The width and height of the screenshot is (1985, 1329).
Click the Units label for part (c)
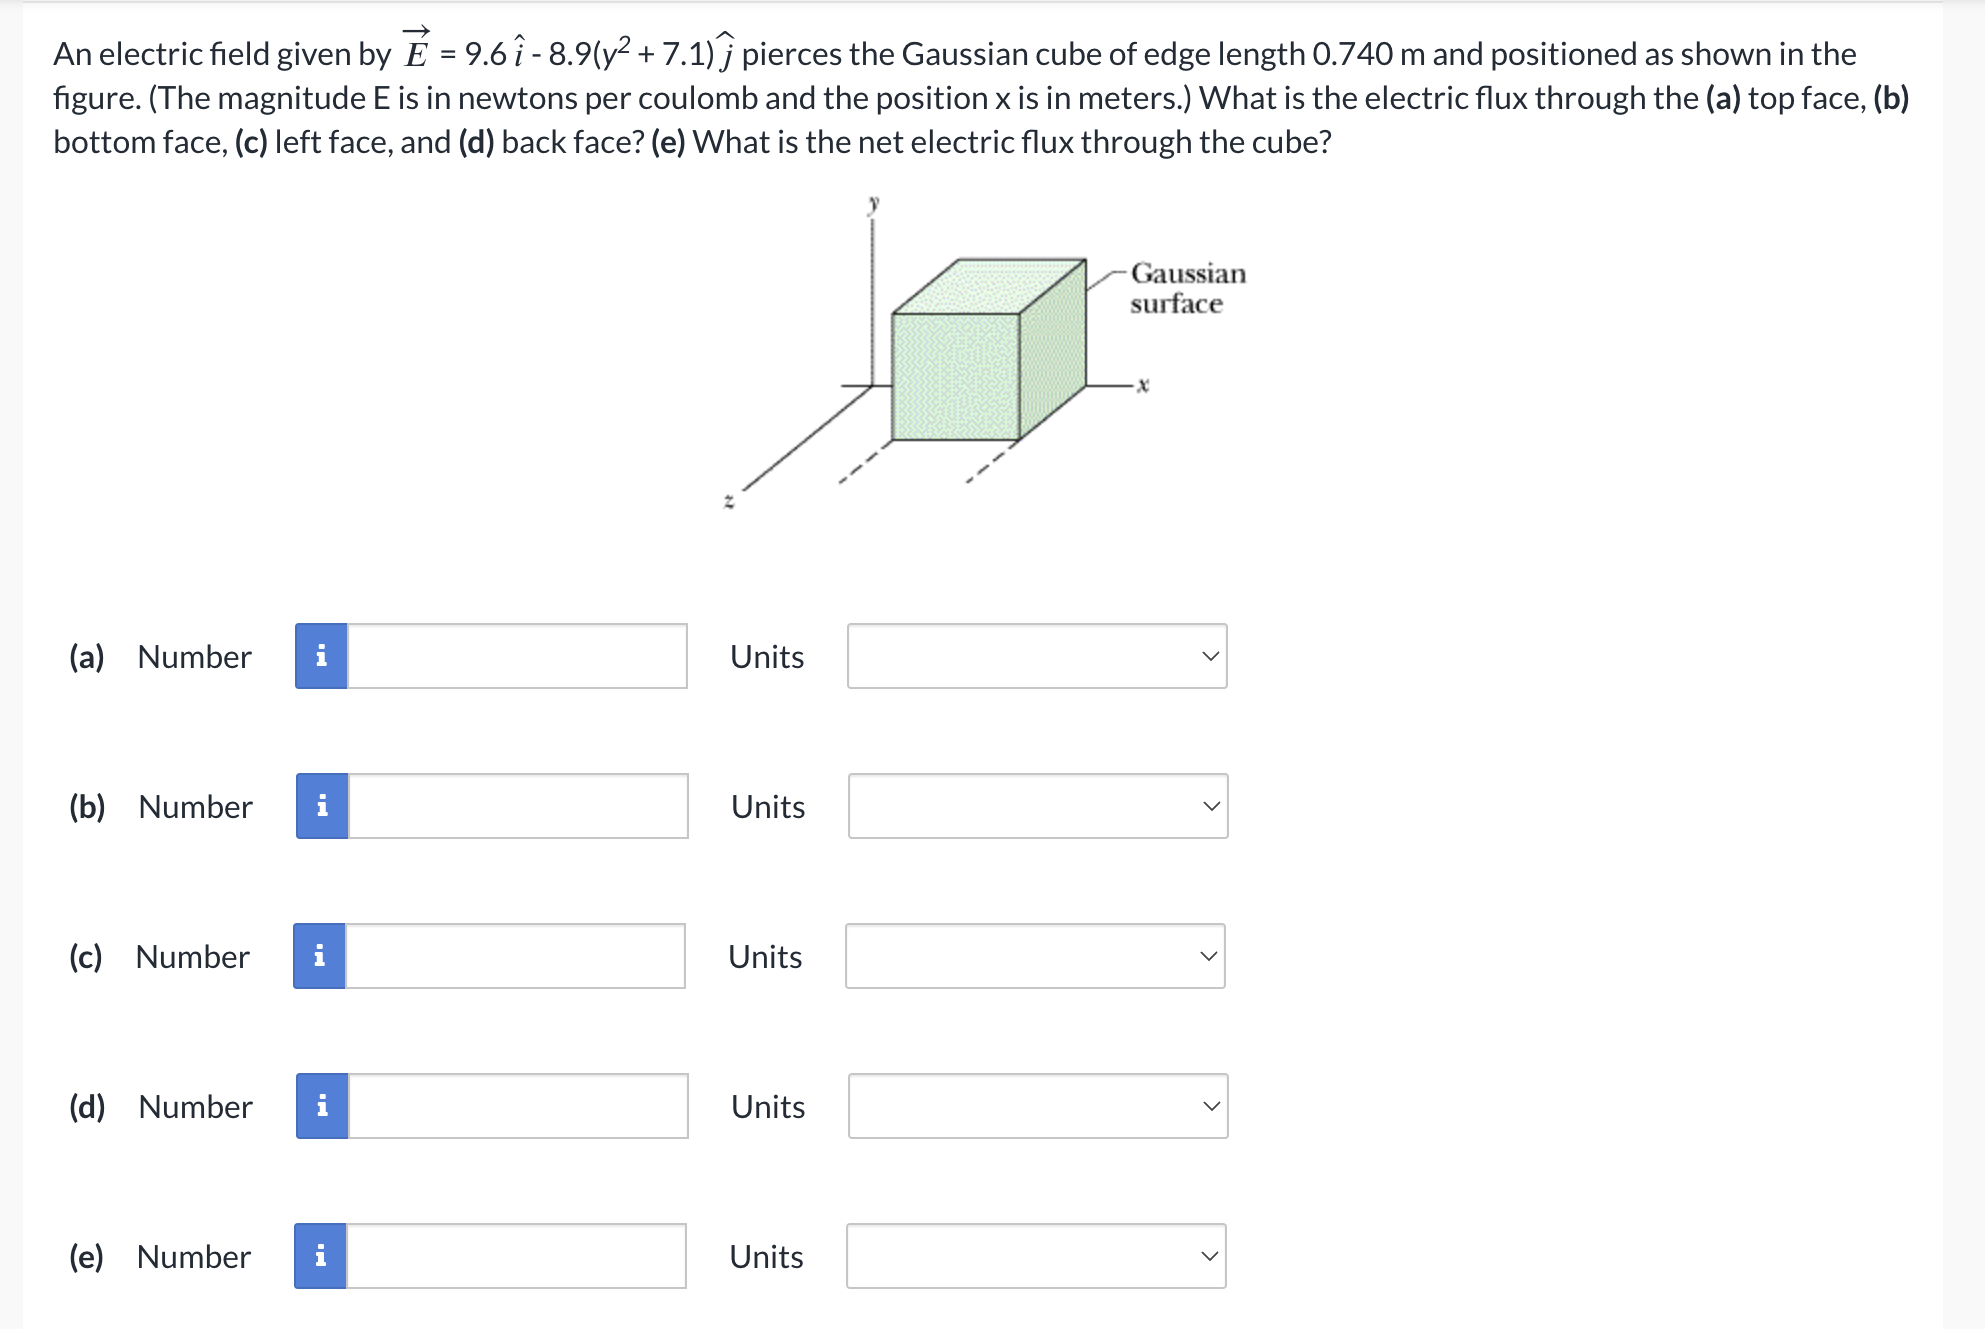[x=765, y=956]
